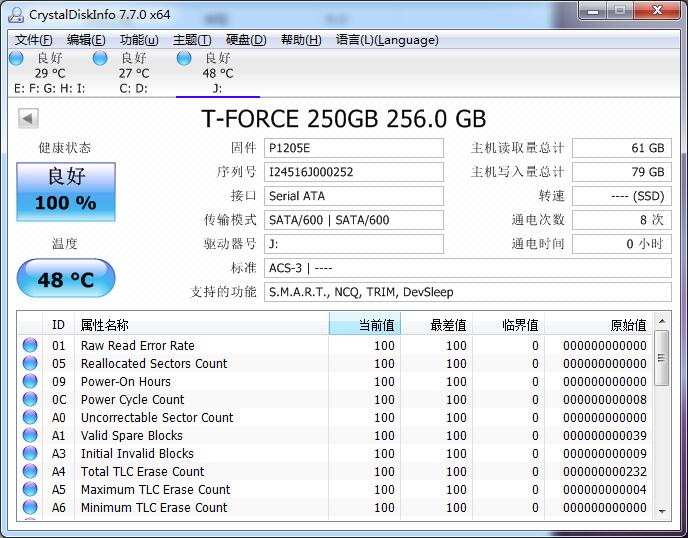Open the 主题(T) menu

point(192,40)
